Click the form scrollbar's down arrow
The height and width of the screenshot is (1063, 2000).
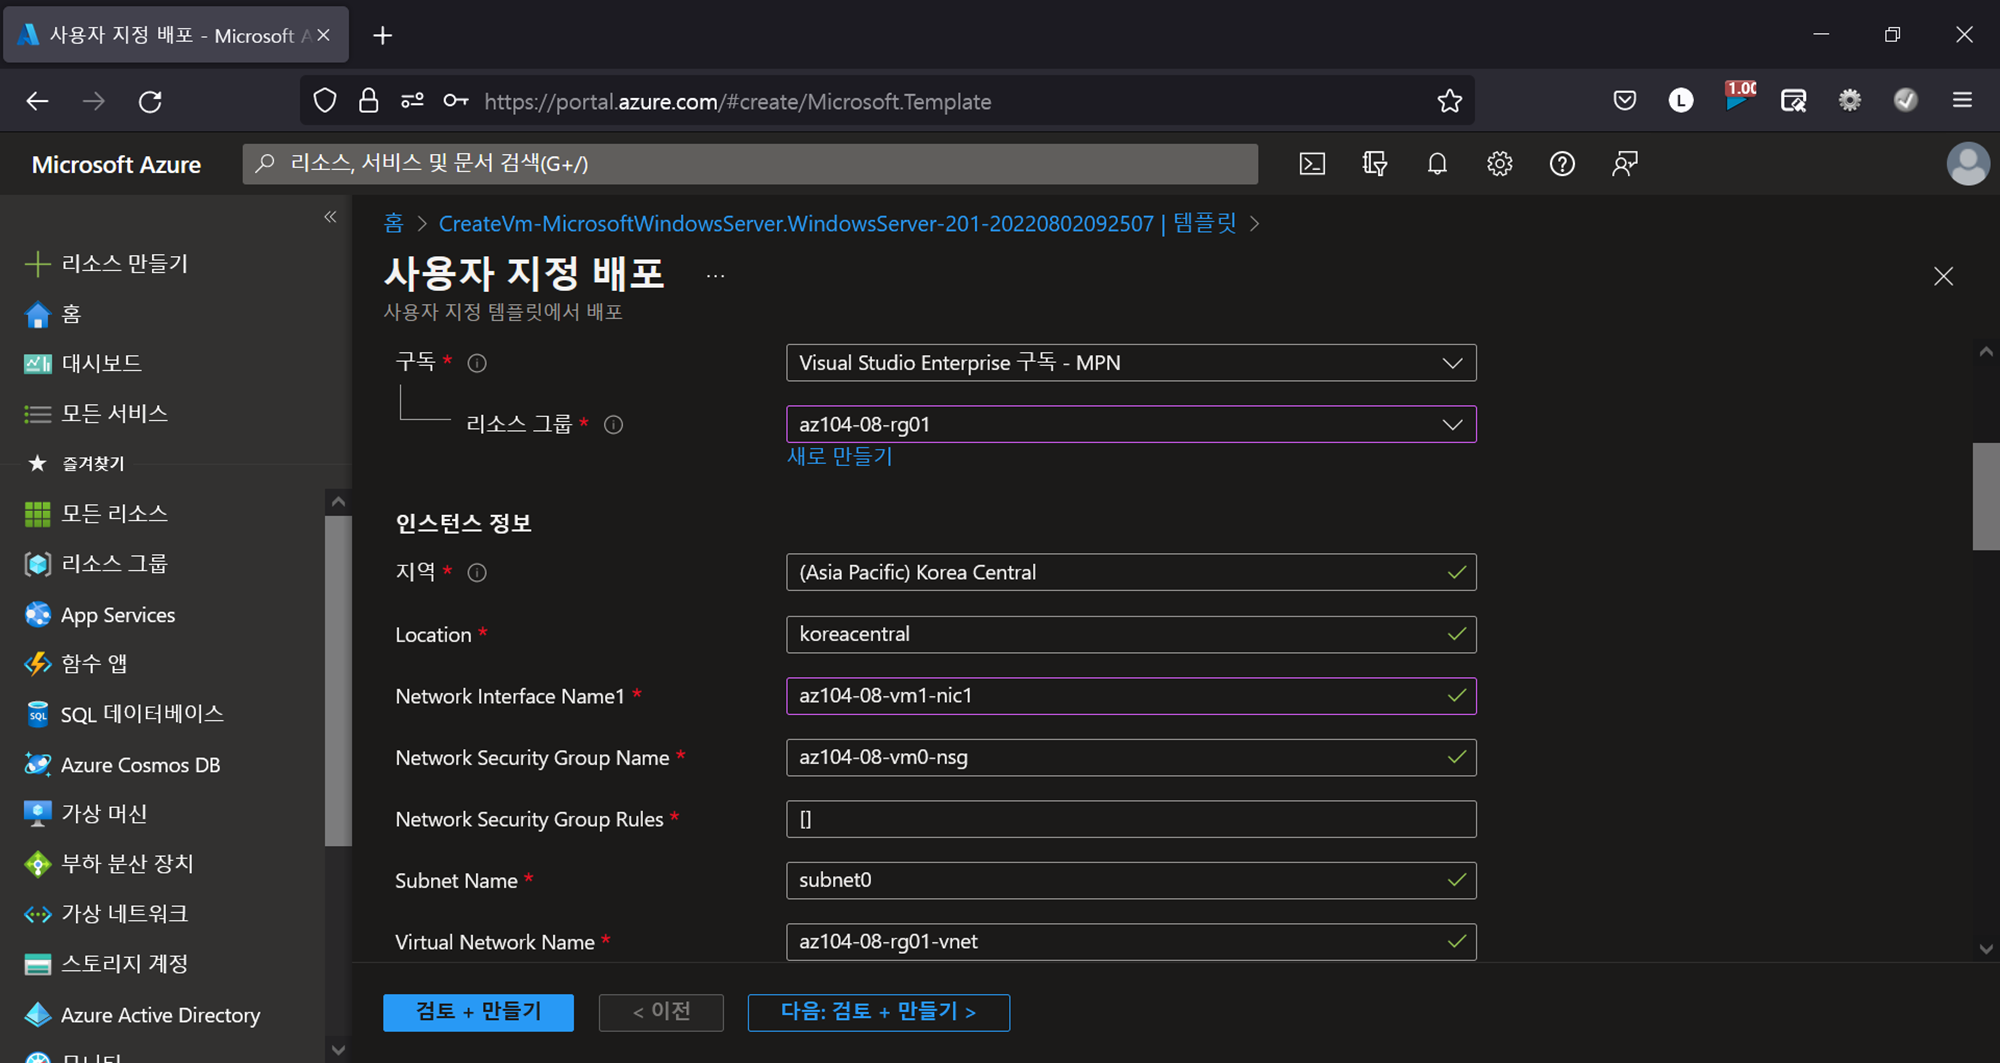(x=1986, y=949)
